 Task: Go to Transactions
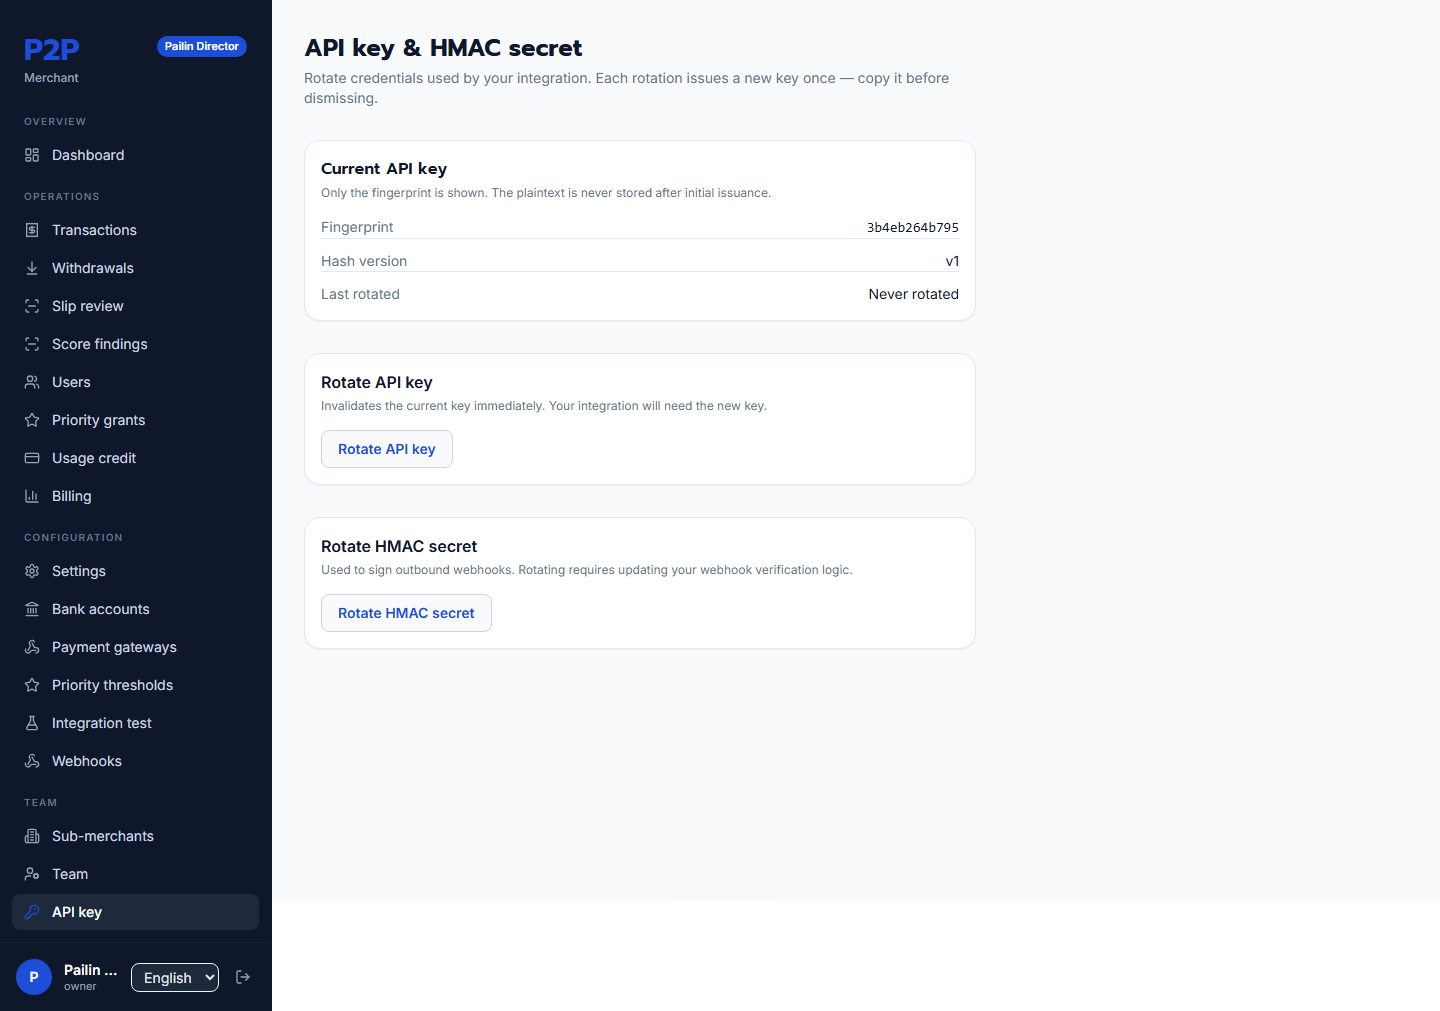[x=135, y=230]
